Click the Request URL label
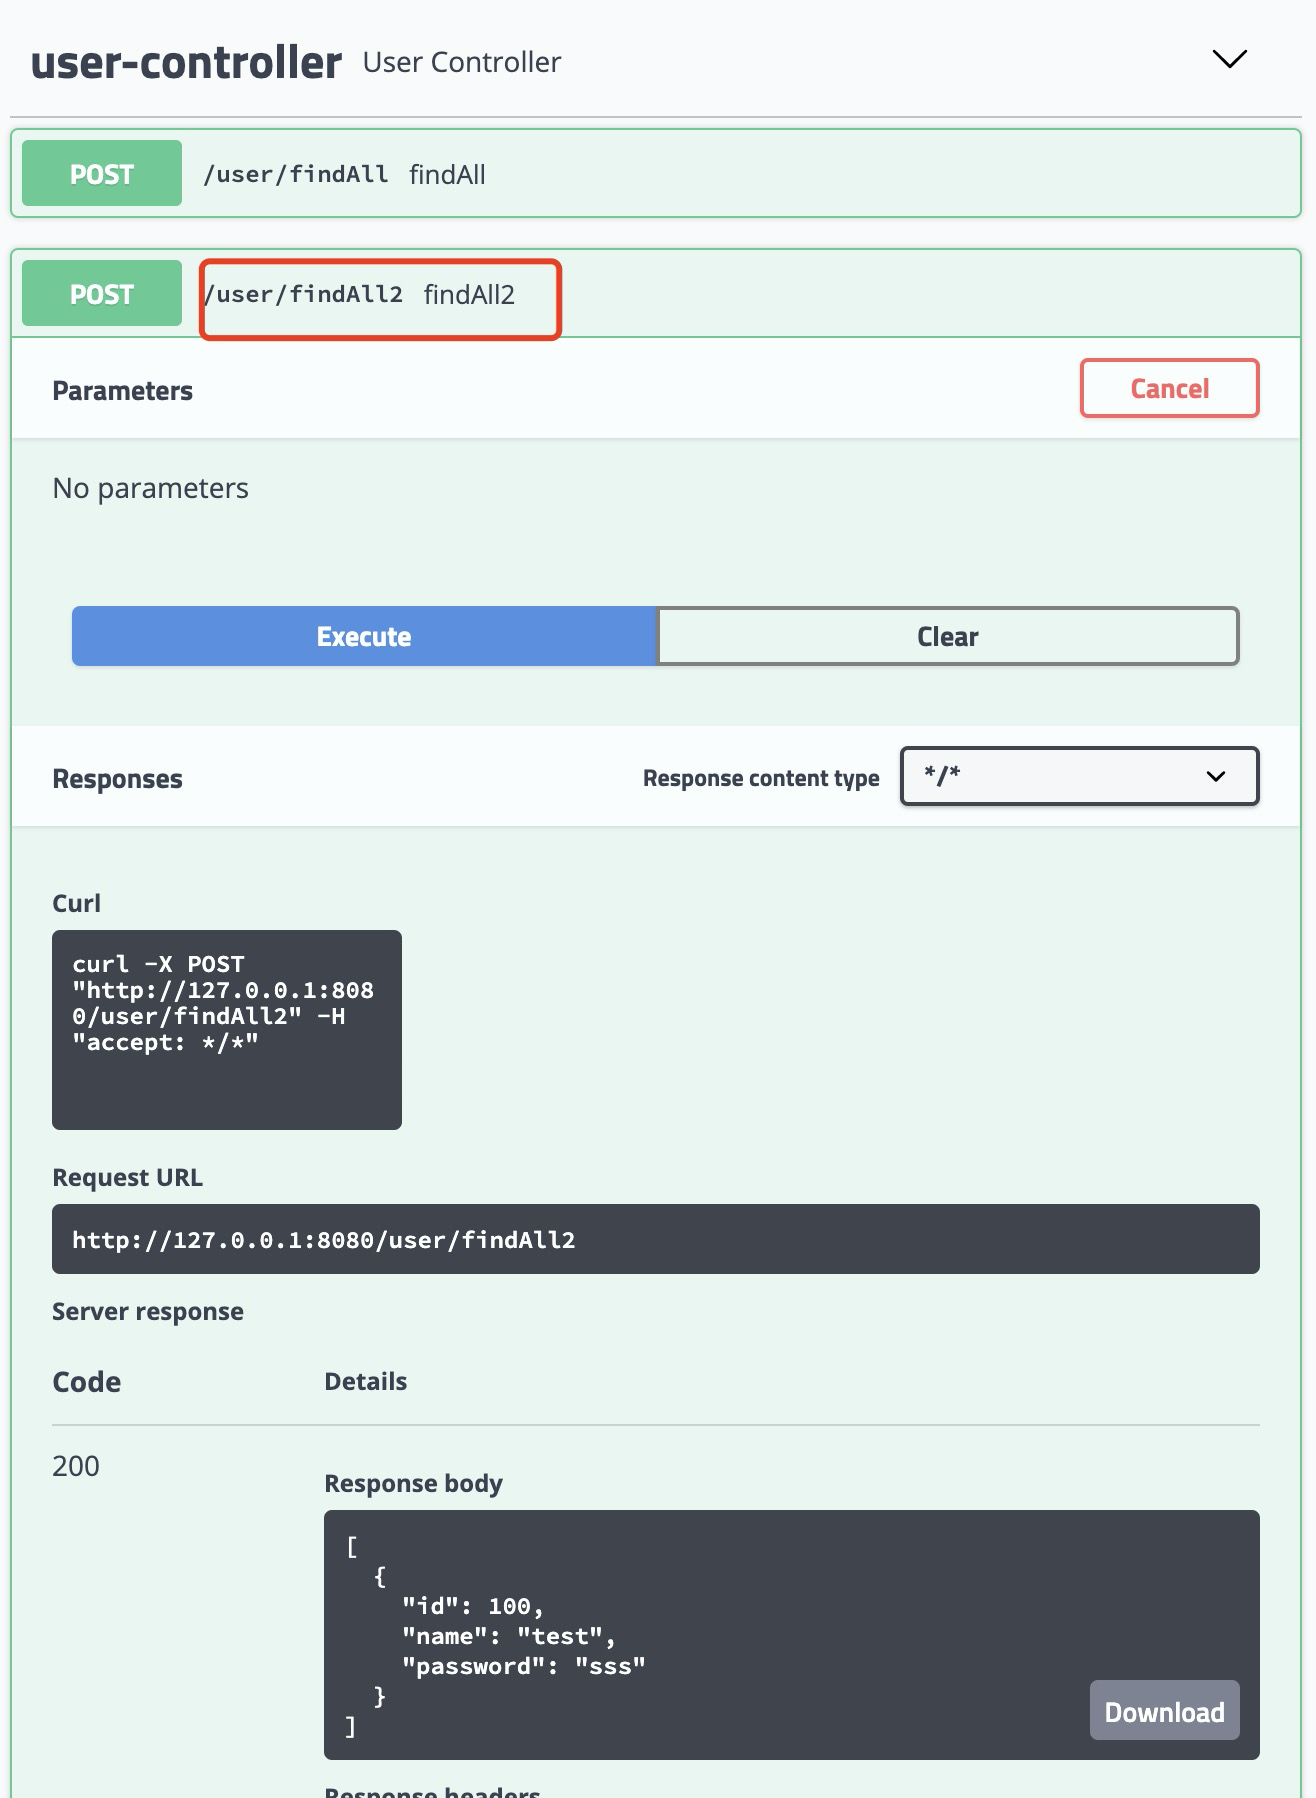This screenshot has height=1798, width=1316. pos(127,1177)
